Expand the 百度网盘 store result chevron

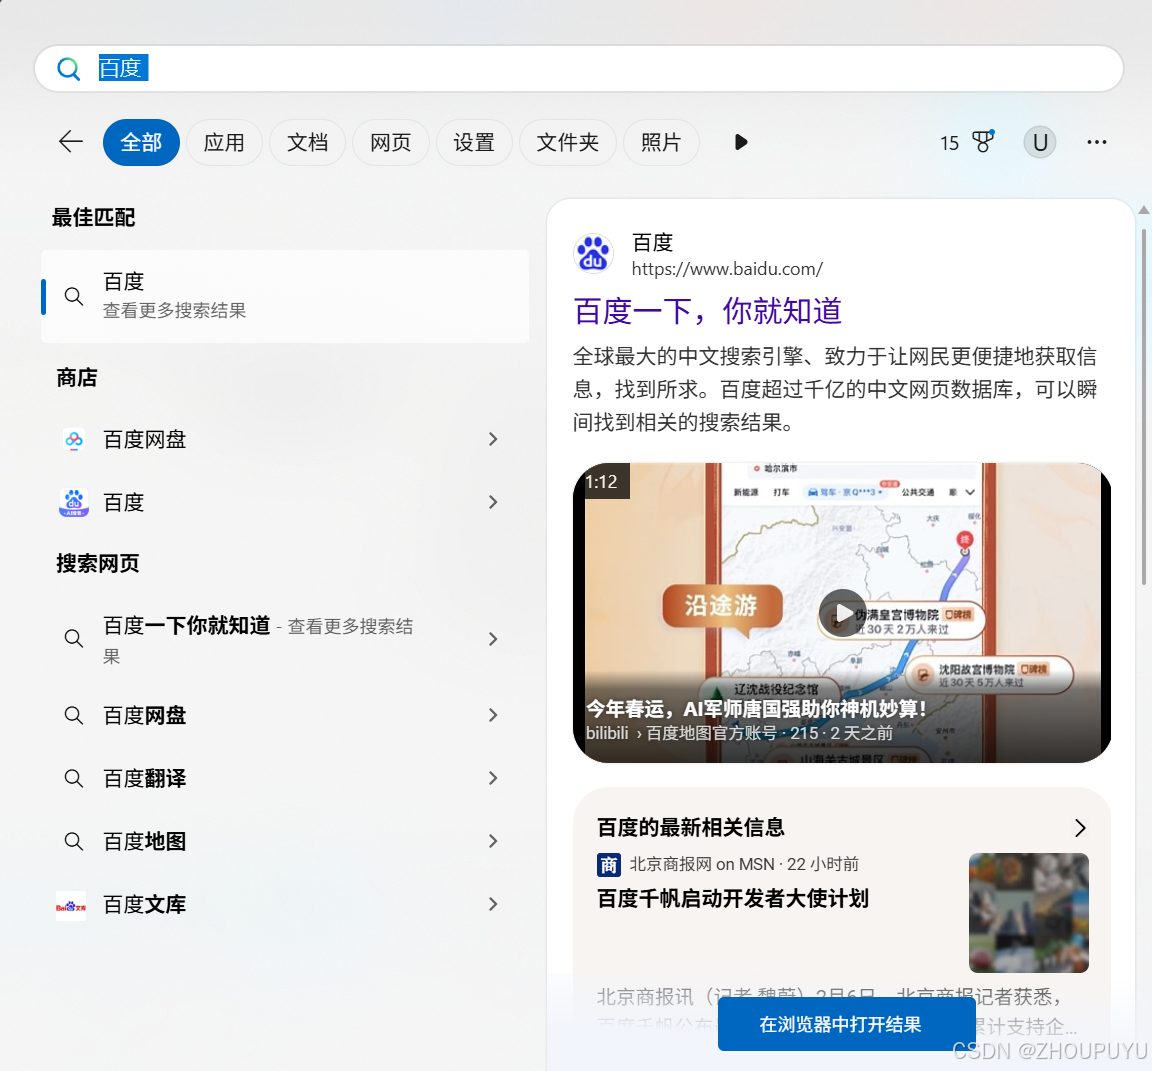[x=493, y=439]
